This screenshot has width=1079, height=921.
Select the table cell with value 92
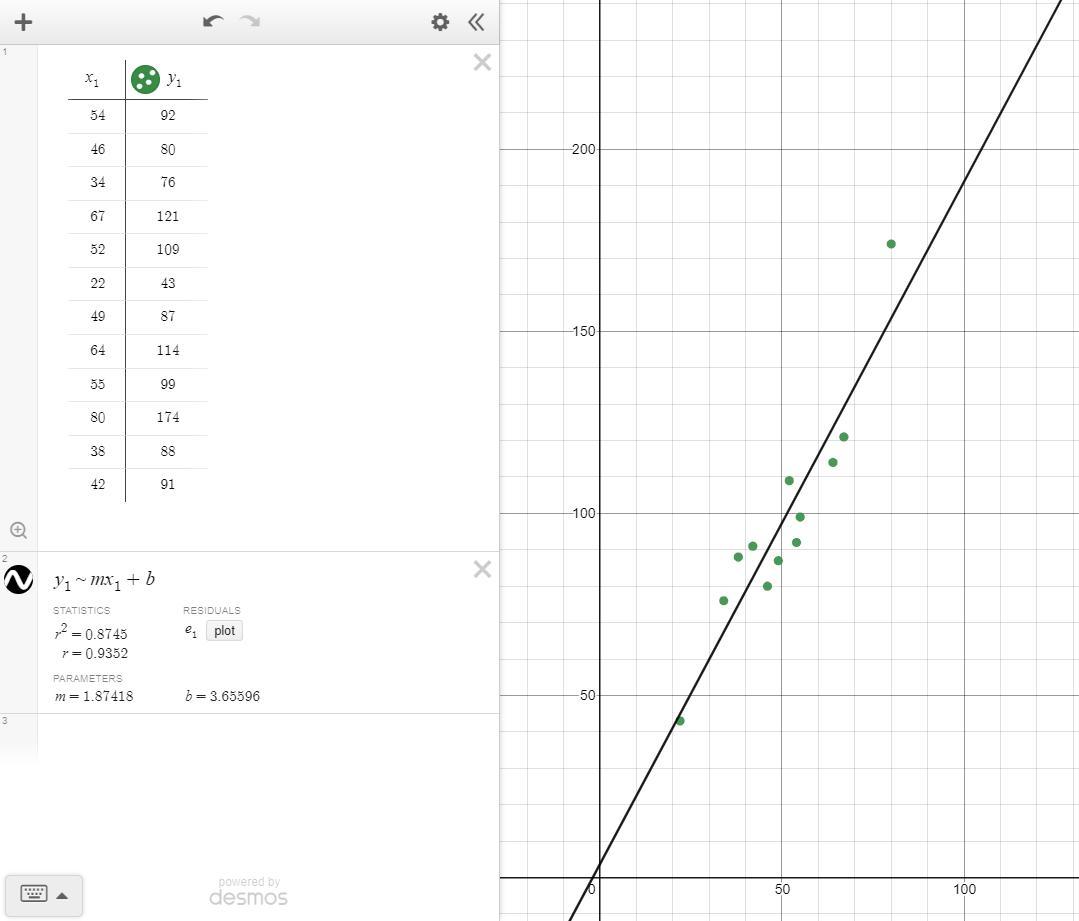point(167,116)
